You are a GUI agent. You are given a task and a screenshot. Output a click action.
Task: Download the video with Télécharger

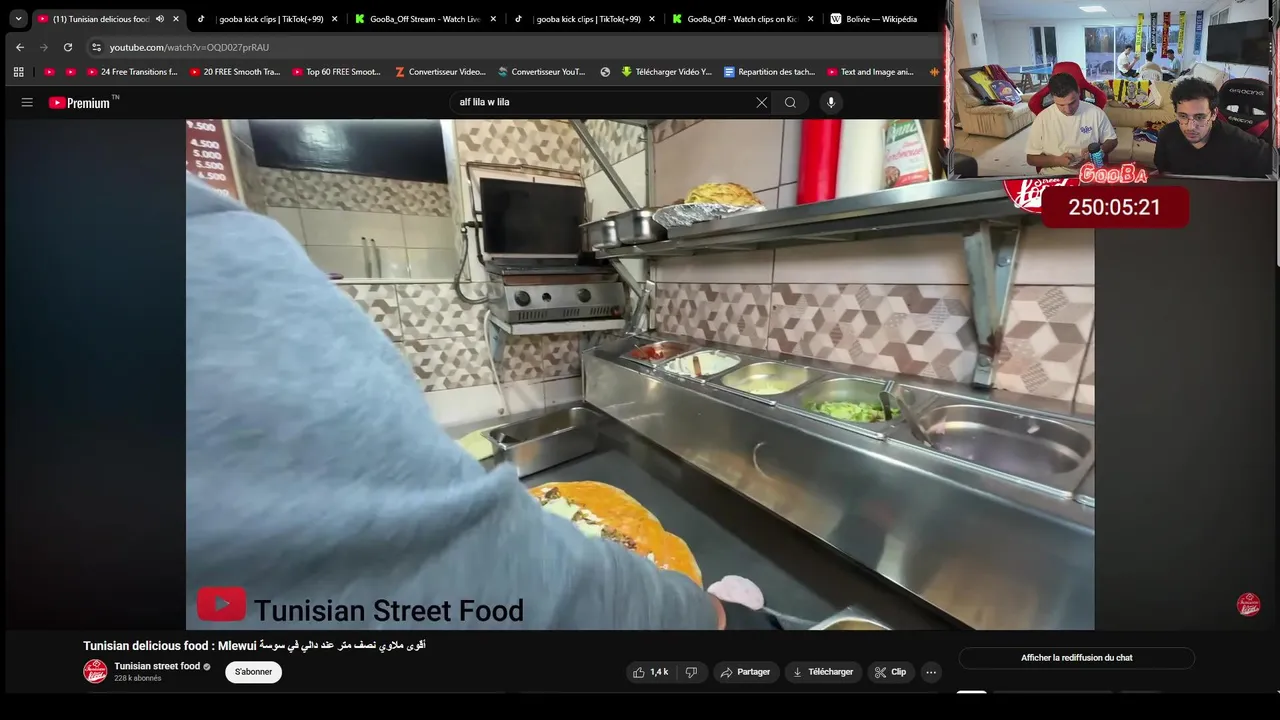coord(822,672)
